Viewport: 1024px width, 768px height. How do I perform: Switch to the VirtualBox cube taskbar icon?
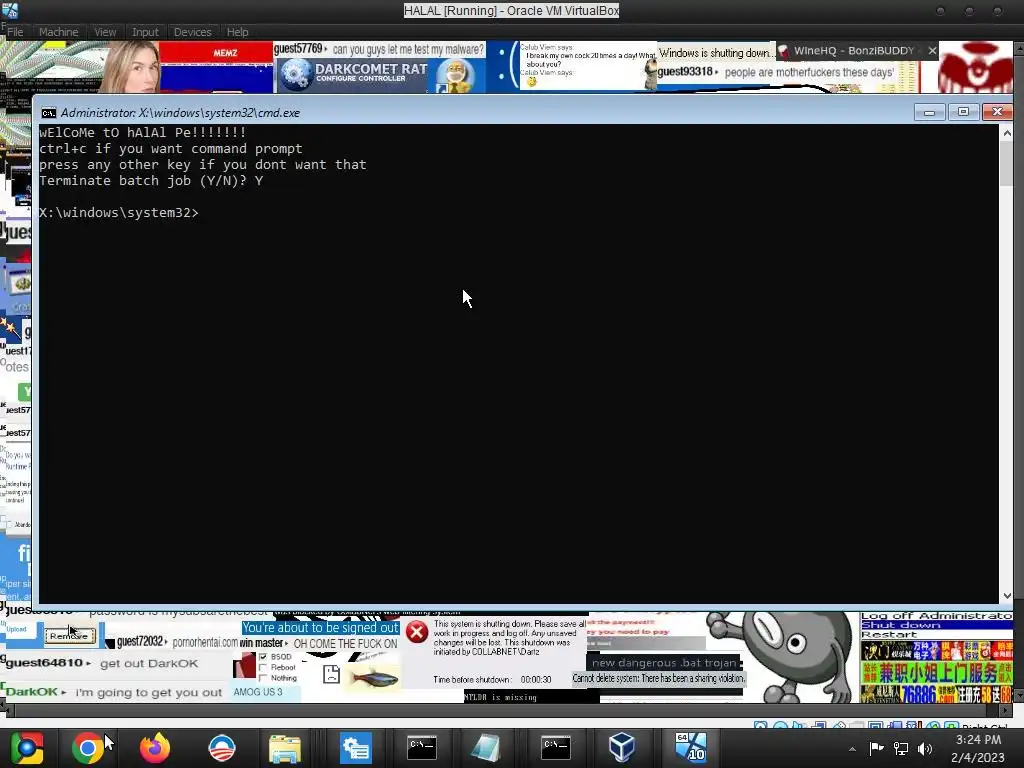[621, 747]
